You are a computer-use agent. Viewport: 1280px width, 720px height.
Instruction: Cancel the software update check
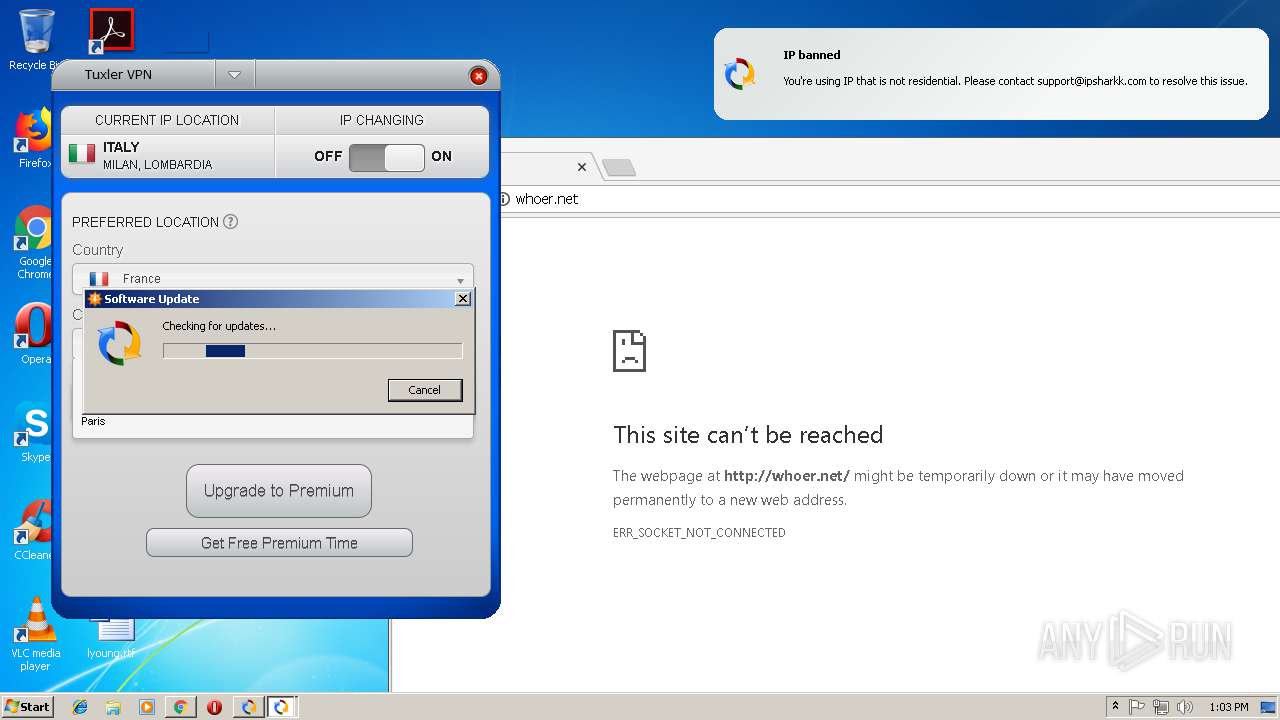coord(425,390)
